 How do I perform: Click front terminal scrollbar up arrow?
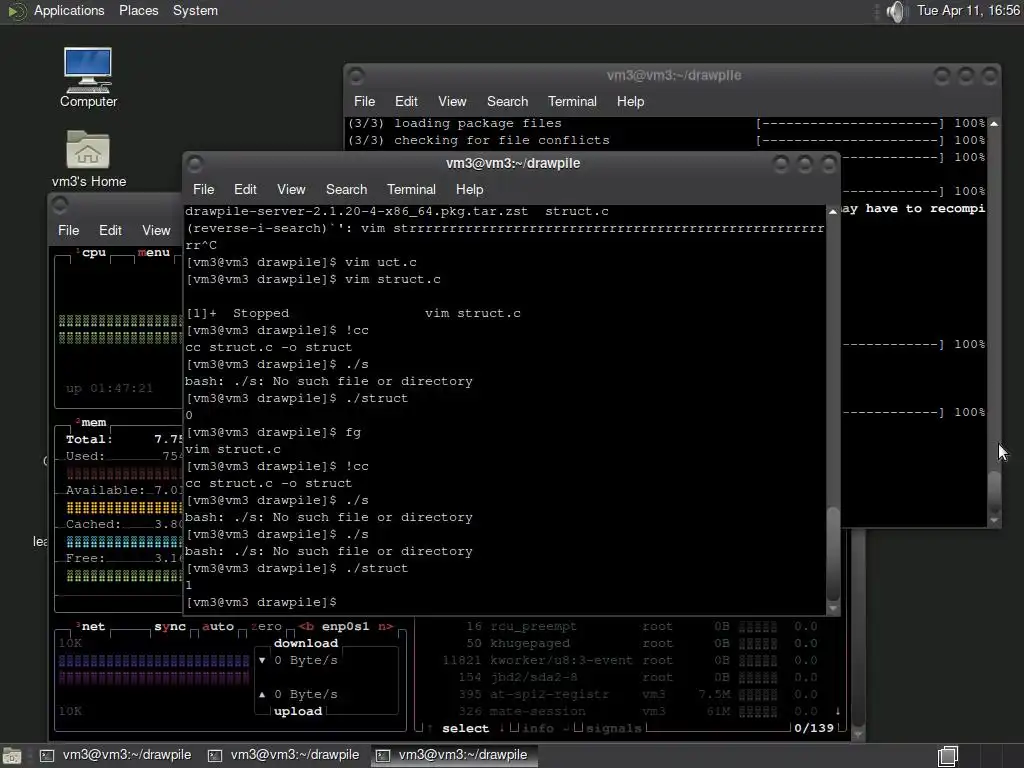[833, 212]
